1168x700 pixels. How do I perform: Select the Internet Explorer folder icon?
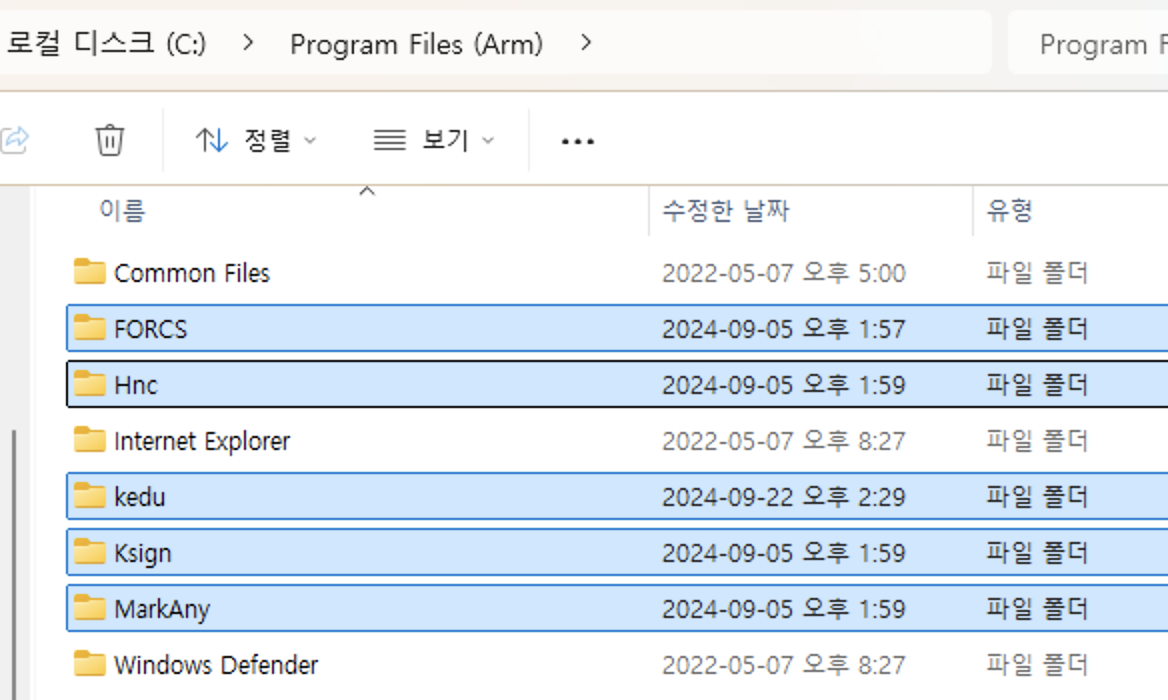pos(89,439)
